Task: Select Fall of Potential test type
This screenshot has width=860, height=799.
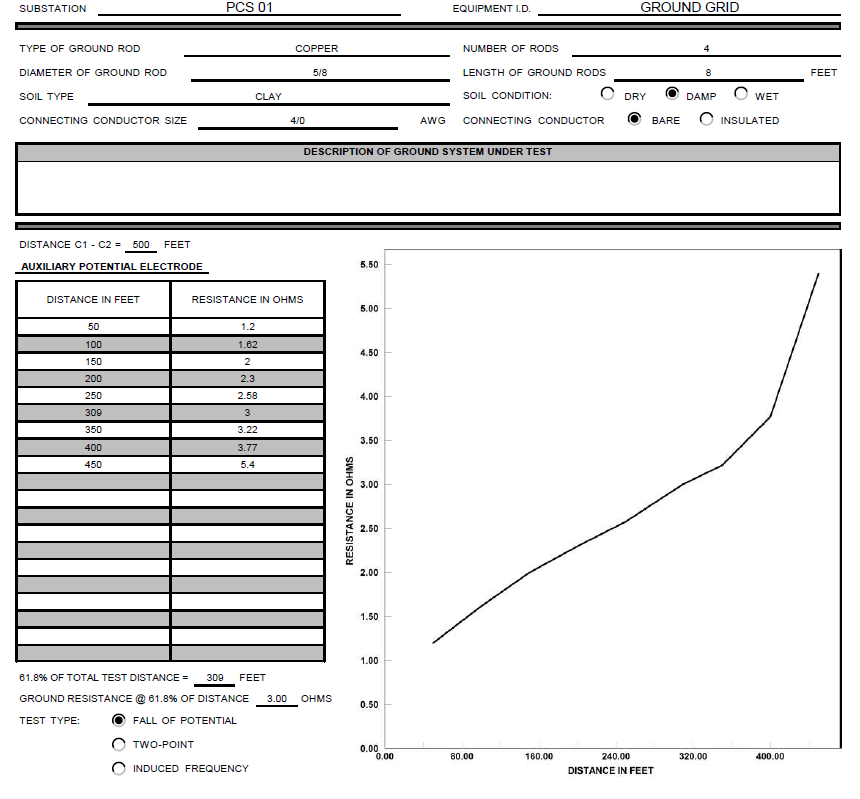Action: 119,720
